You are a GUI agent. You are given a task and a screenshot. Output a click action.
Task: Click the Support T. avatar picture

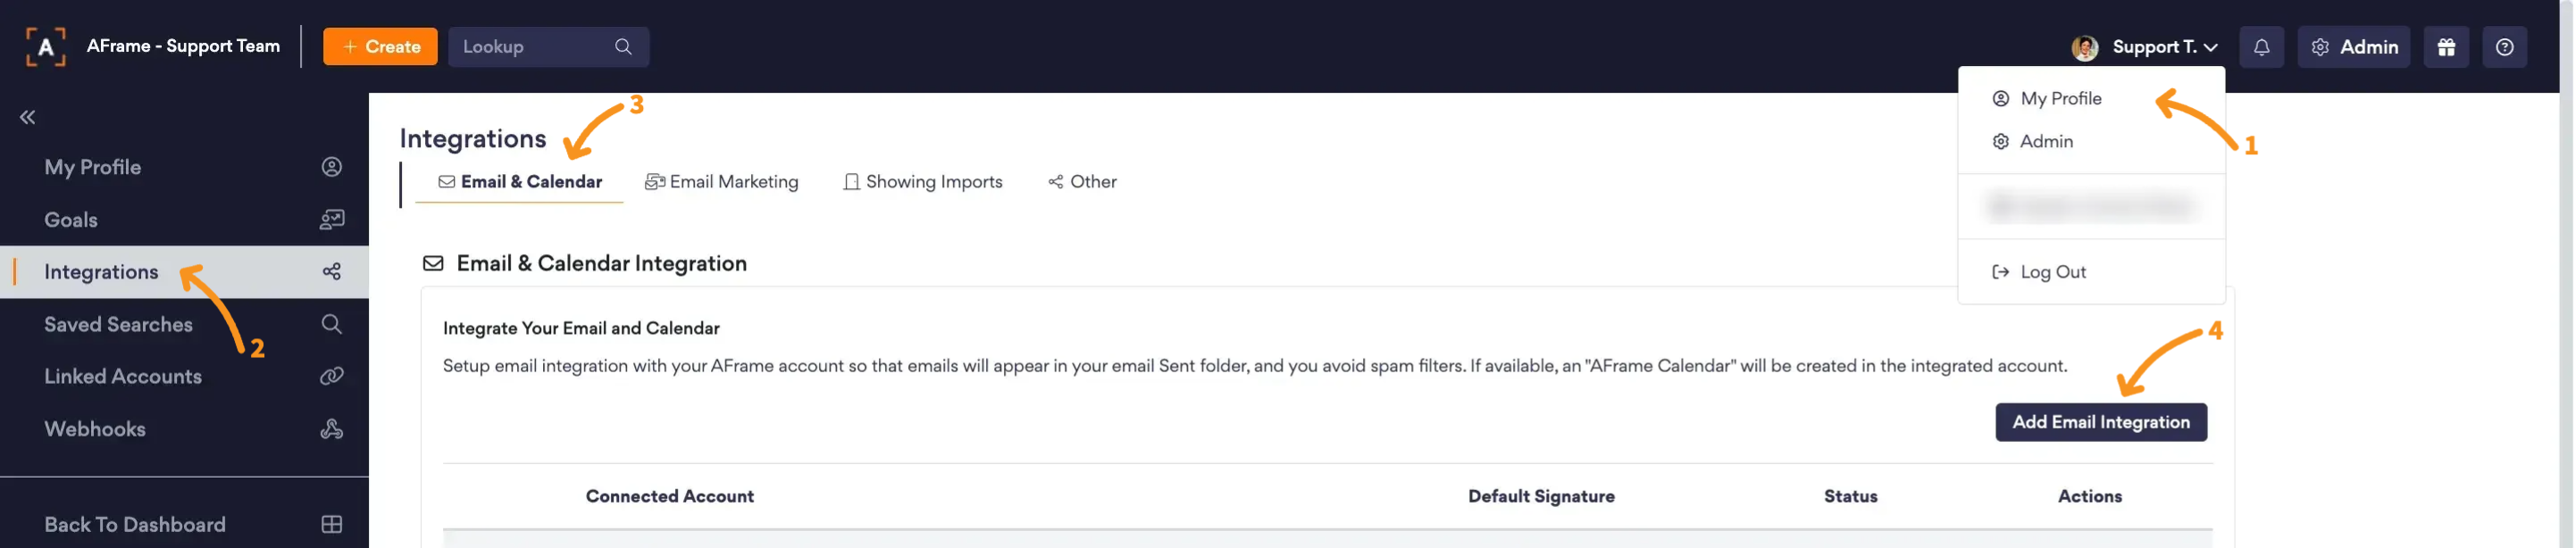pyautogui.click(x=2085, y=47)
